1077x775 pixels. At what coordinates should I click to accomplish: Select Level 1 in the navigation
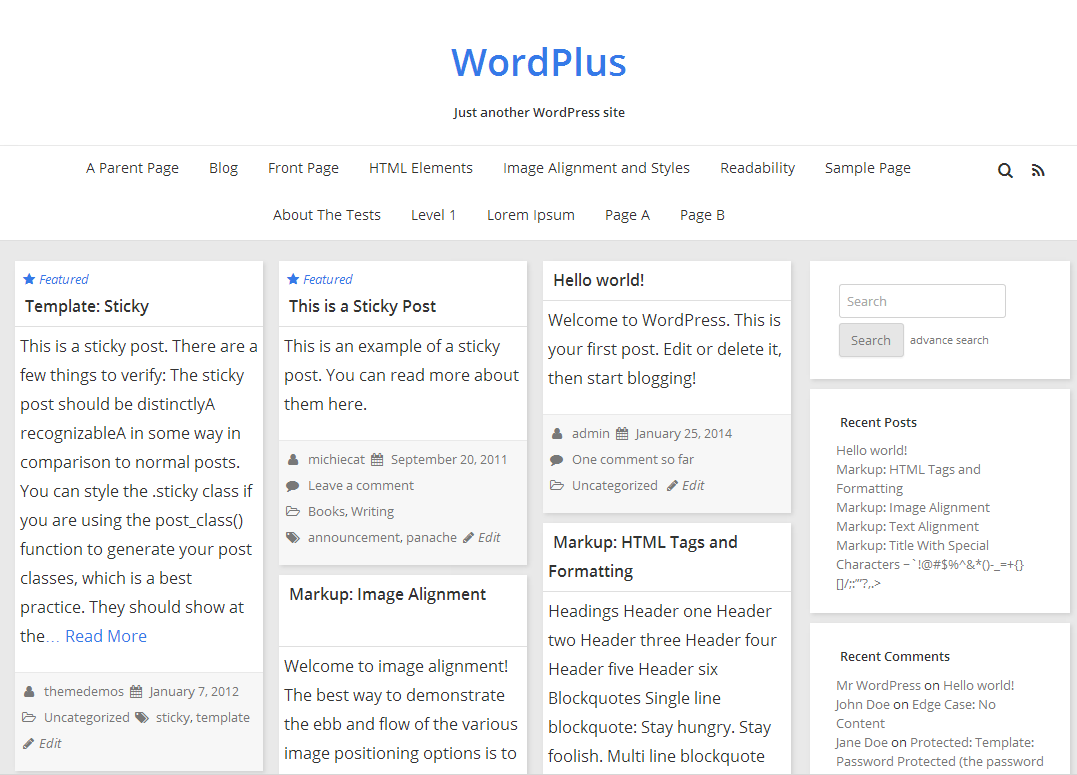433,215
